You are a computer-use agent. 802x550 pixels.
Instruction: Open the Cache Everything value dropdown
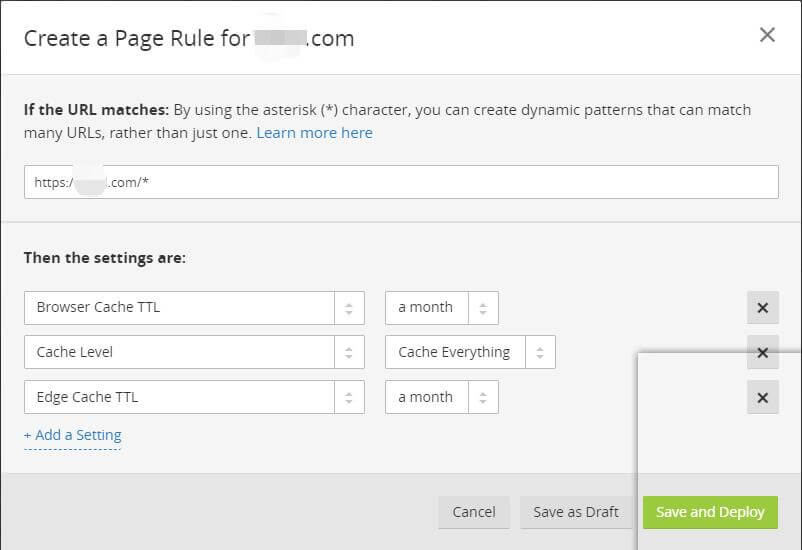pos(454,353)
